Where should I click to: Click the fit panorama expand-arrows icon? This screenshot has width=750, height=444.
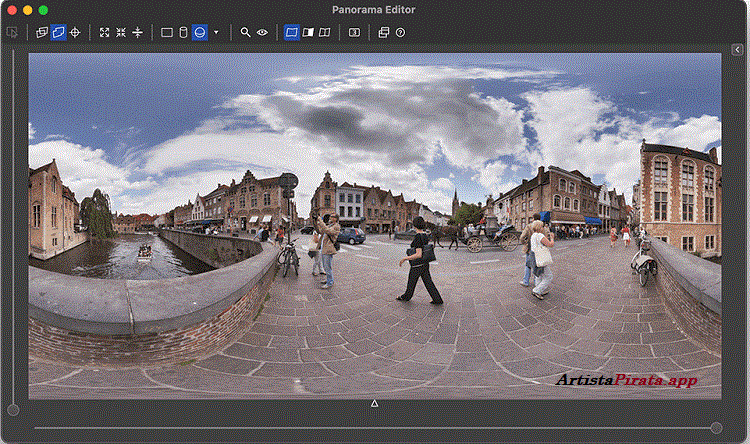pos(104,32)
